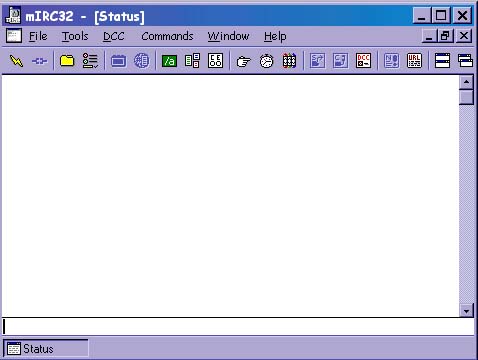Open the Timer clock icon
This screenshot has width=478, height=360.
tap(266, 61)
